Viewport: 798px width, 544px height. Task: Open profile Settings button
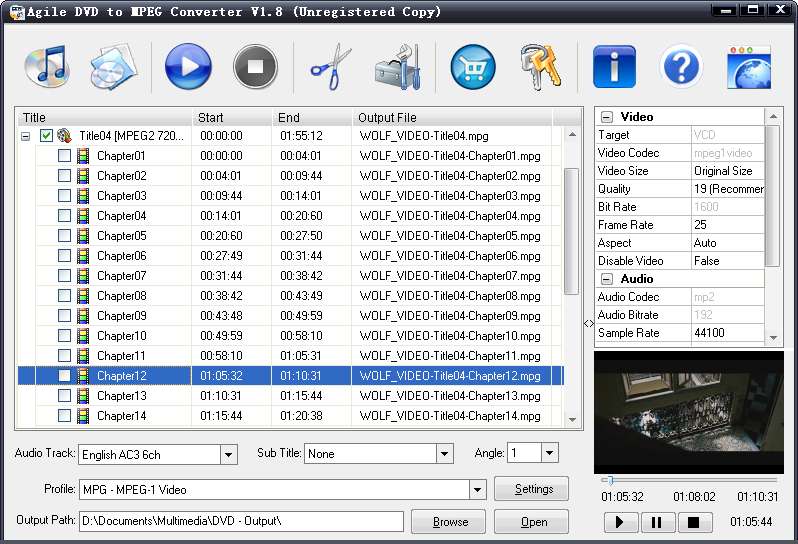(x=531, y=489)
